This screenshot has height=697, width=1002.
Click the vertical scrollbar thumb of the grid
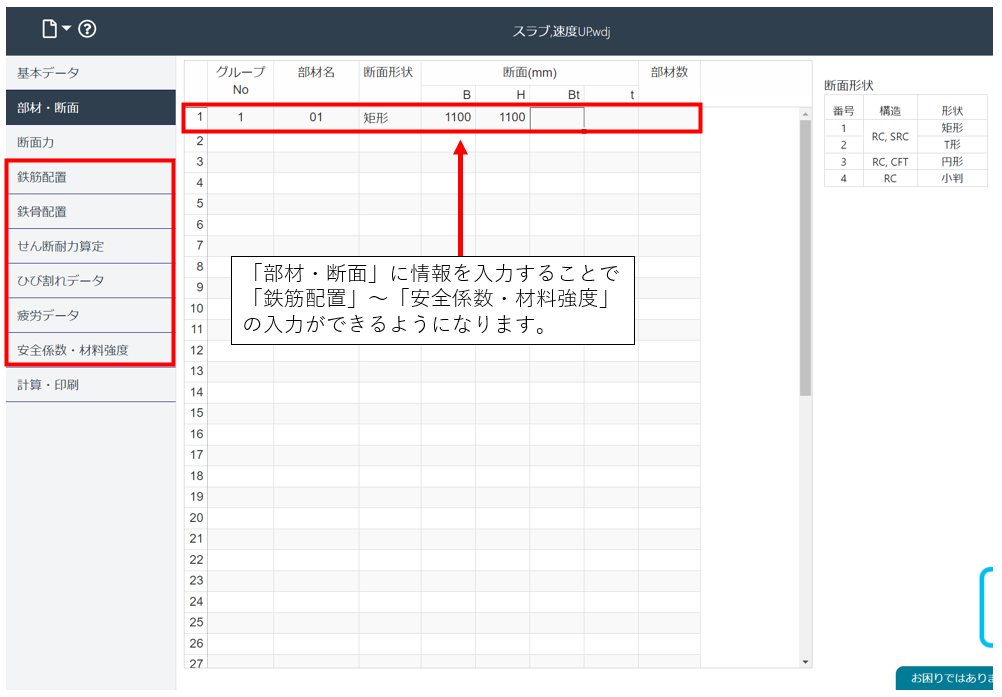[805, 258]
